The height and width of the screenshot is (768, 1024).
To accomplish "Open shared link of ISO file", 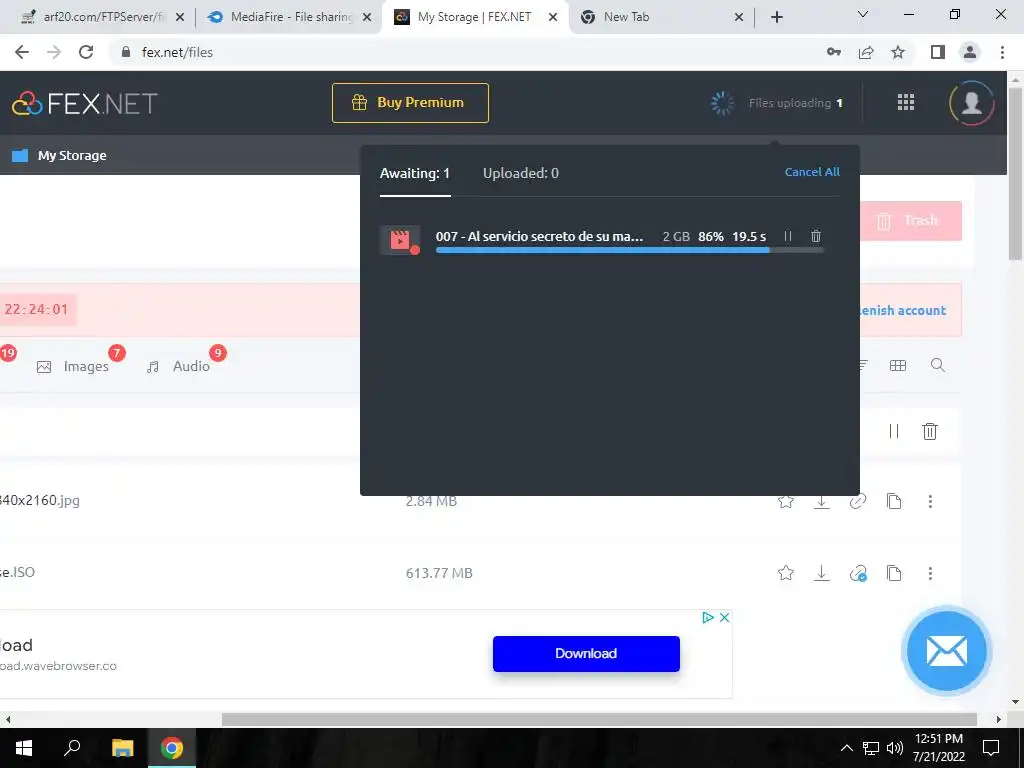I will 857,573.
